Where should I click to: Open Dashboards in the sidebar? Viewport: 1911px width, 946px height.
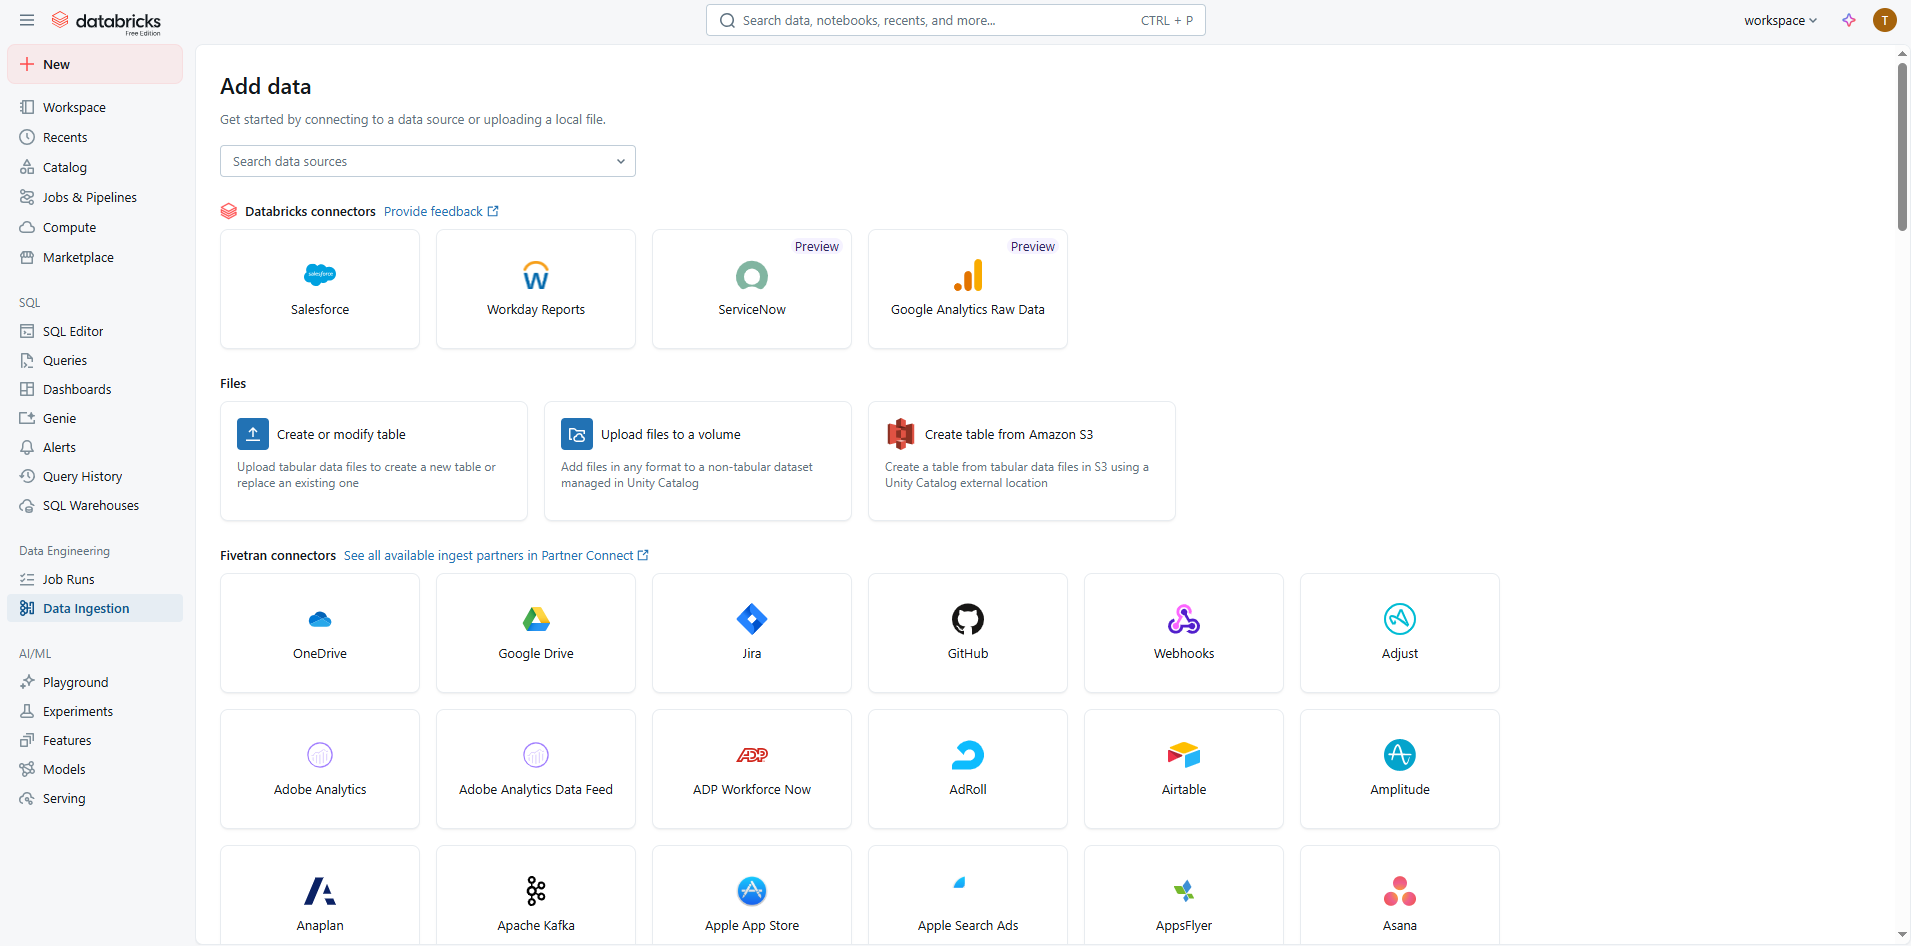point(95,389)
